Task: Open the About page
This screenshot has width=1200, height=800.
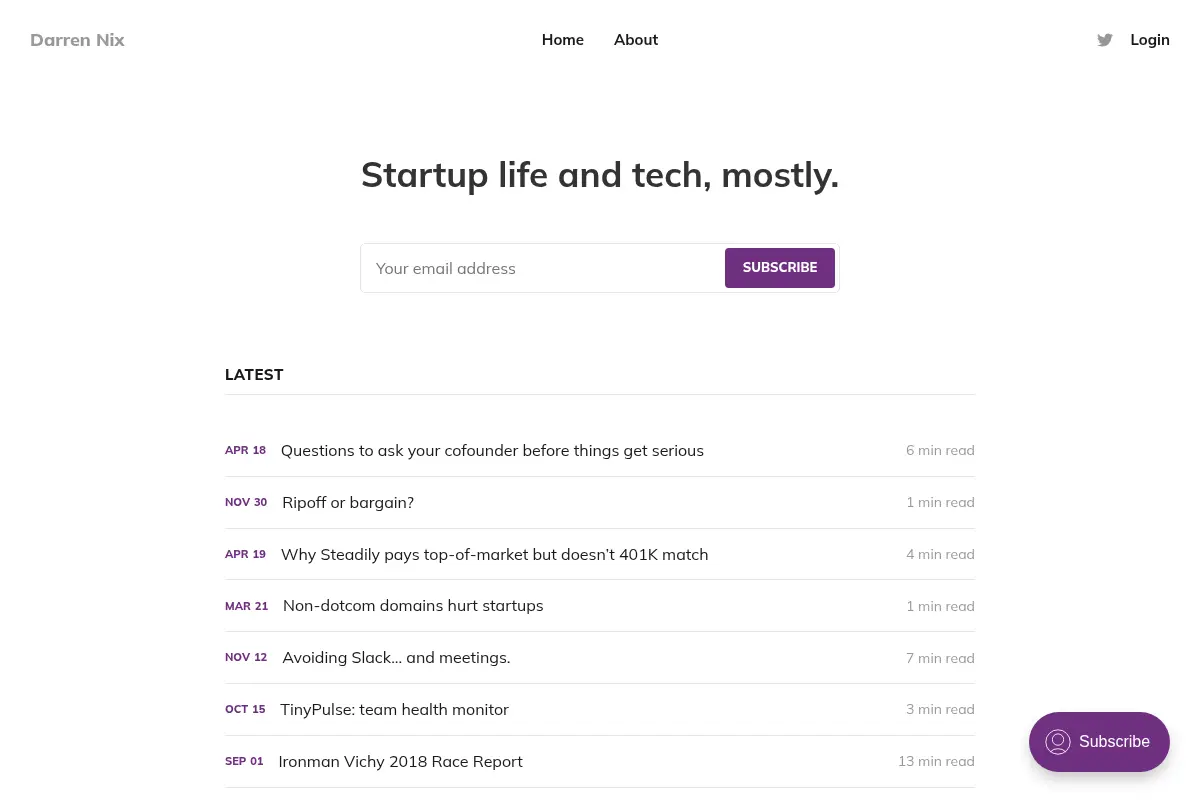Action: point(636,40)
